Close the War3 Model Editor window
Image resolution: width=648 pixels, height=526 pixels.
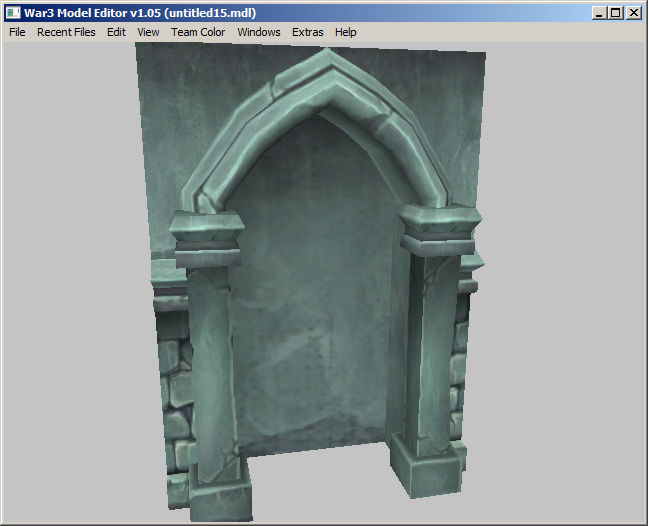[634, 13]
